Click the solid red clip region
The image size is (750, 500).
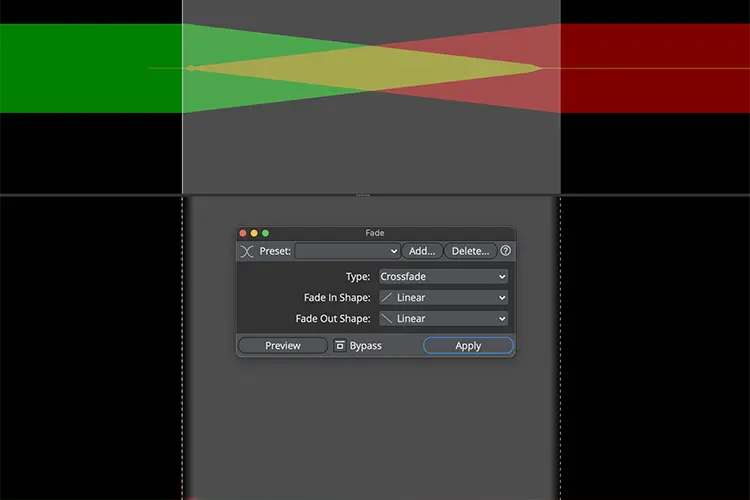[655, 68]
